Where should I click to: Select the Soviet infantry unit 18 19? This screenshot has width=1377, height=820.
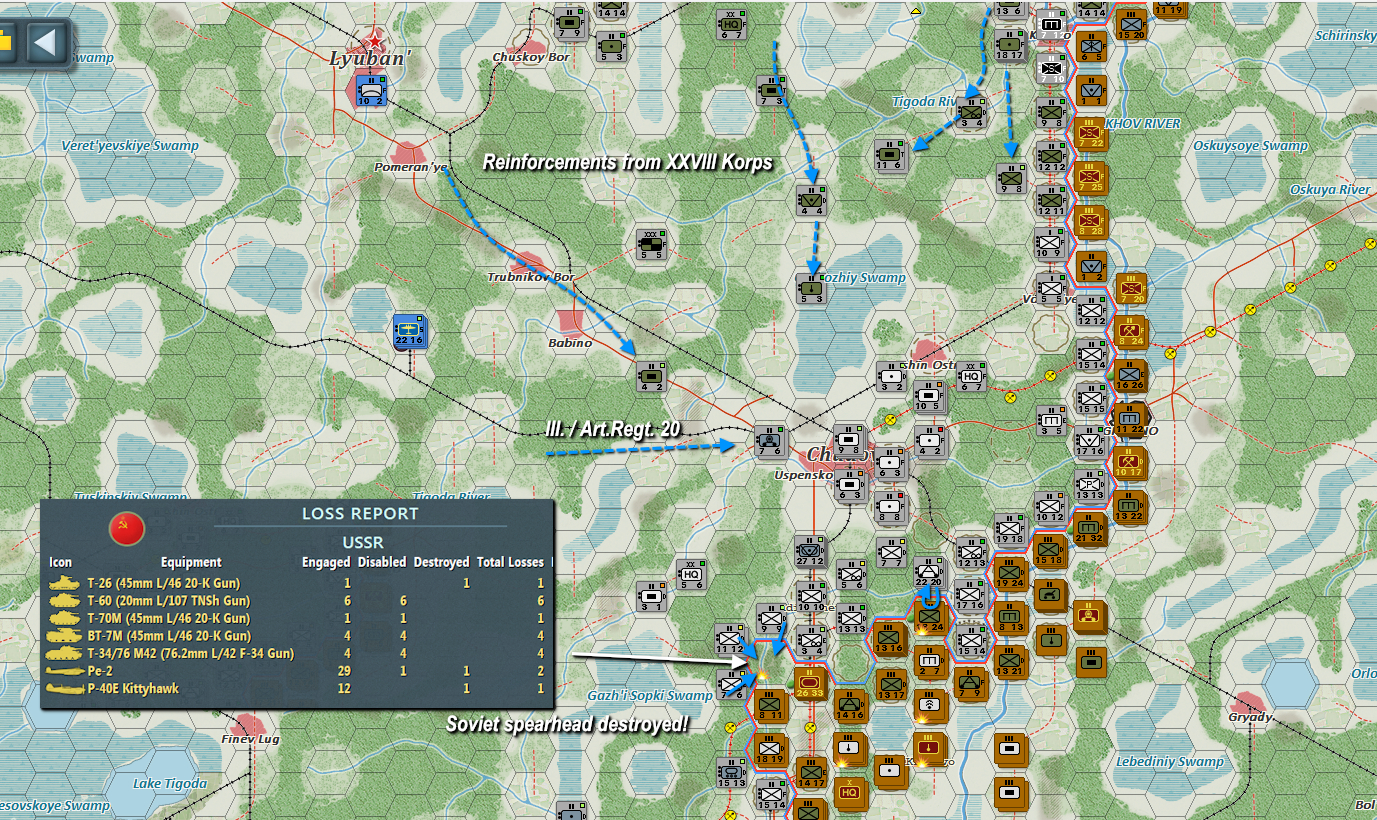click(770, 749)
